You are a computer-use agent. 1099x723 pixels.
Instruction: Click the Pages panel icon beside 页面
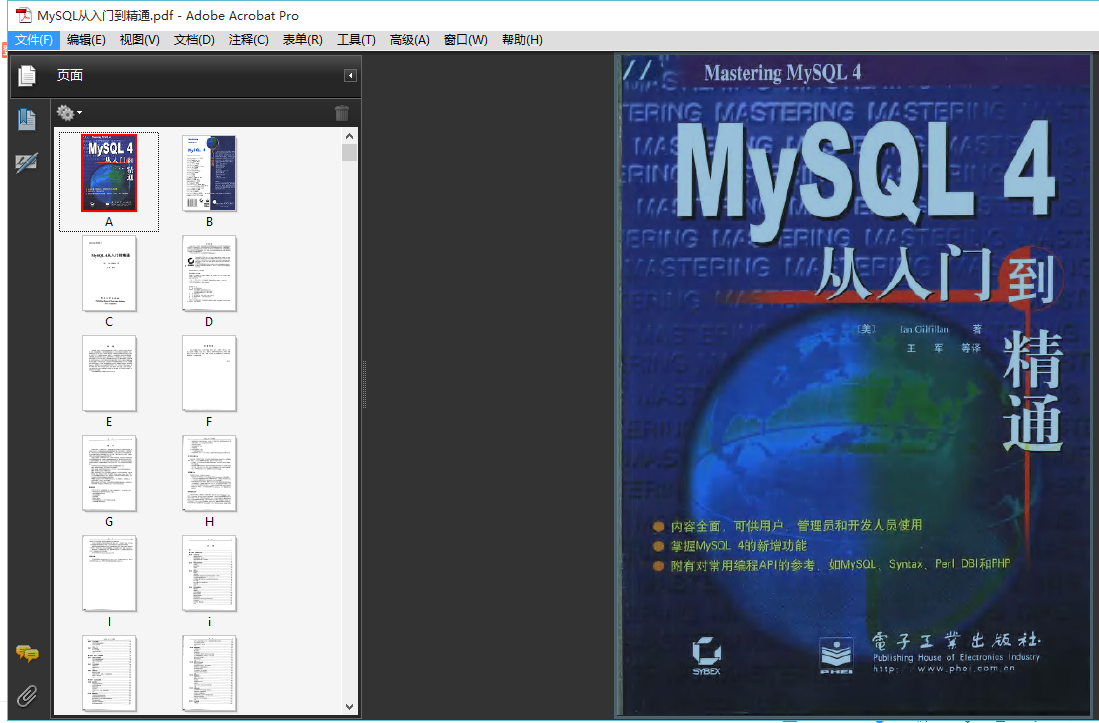(x=27, y=75)
